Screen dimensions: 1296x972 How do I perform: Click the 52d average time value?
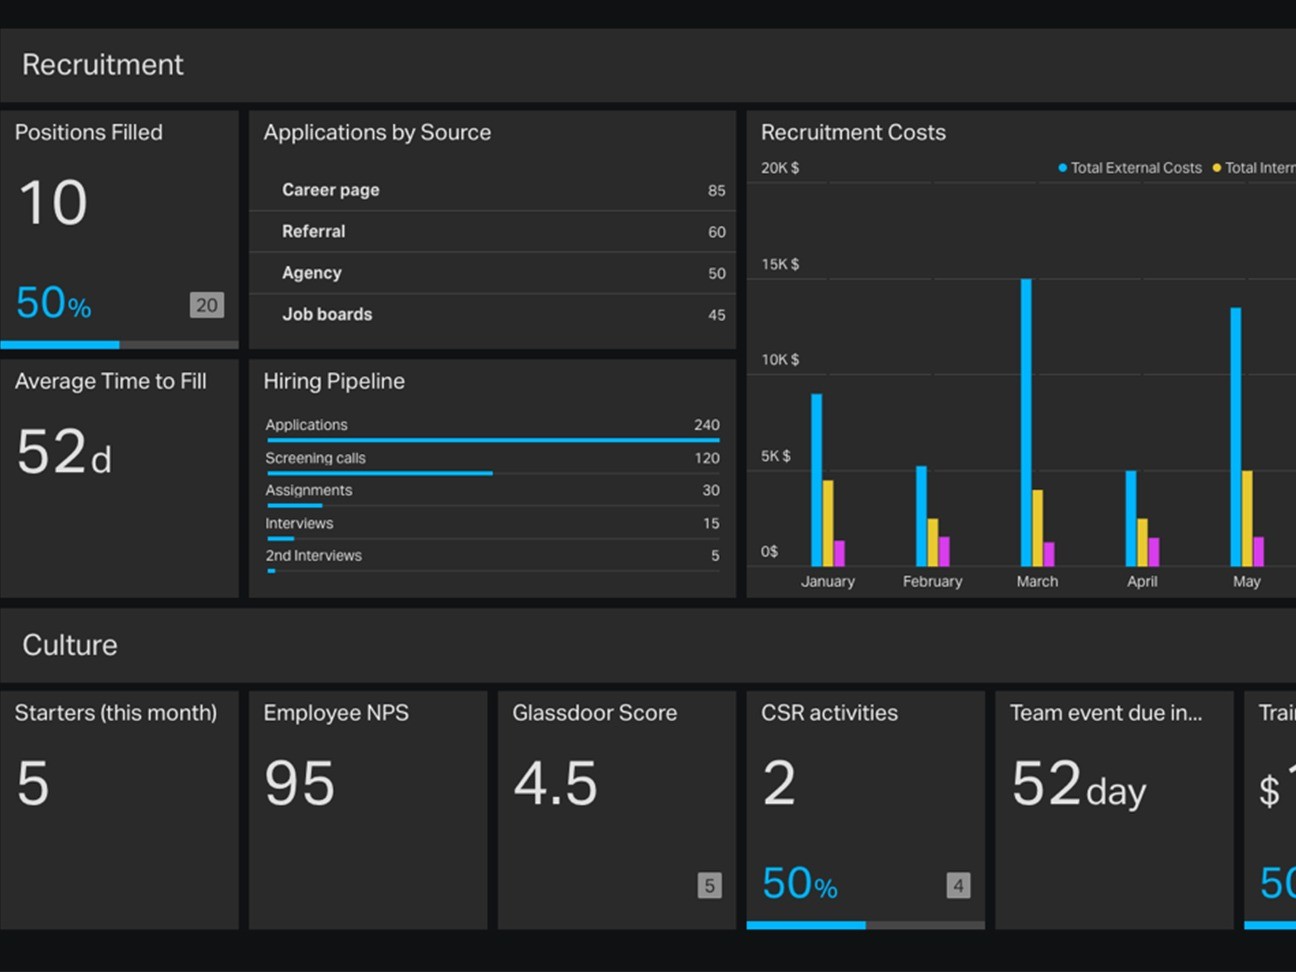64,452
